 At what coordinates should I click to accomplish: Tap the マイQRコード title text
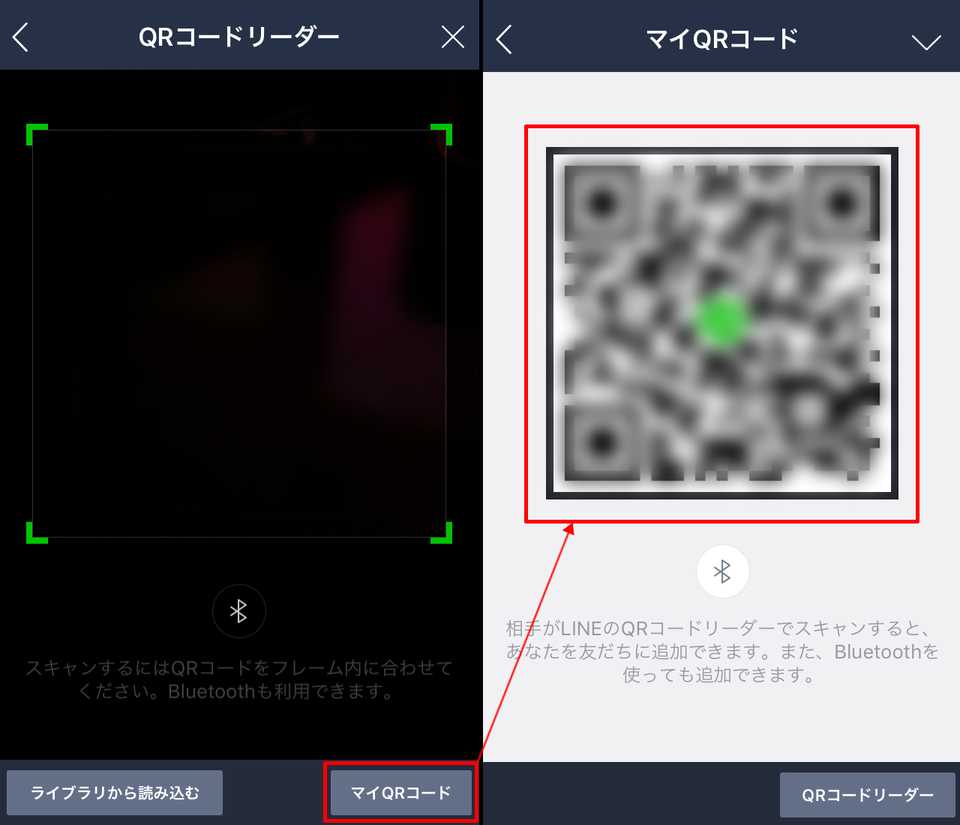pyautogui.click(x=722, y=39)
